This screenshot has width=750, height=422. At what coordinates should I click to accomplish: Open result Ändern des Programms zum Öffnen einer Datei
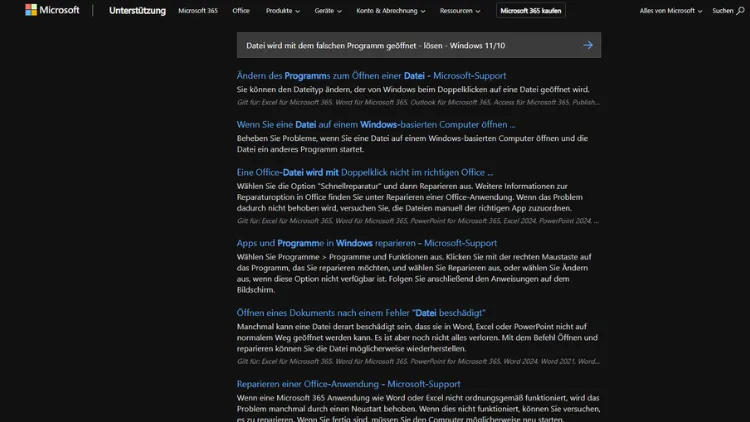371,75
